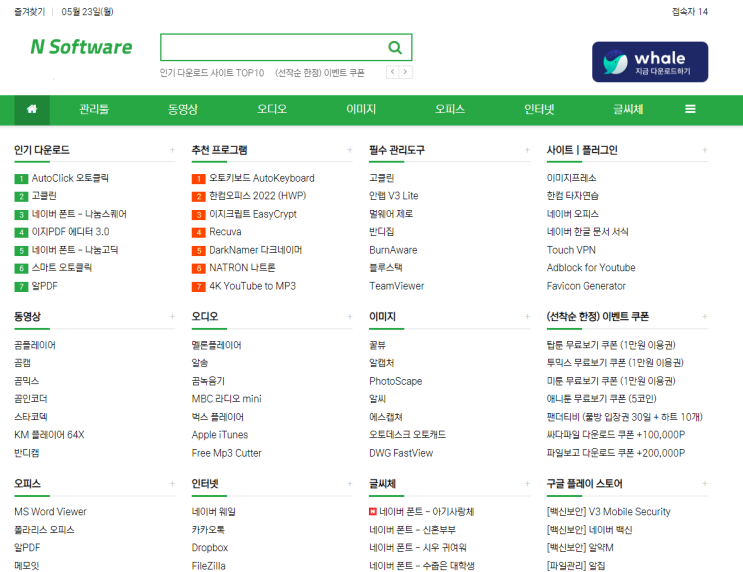Open Favicon Generator link

(586, 286)
